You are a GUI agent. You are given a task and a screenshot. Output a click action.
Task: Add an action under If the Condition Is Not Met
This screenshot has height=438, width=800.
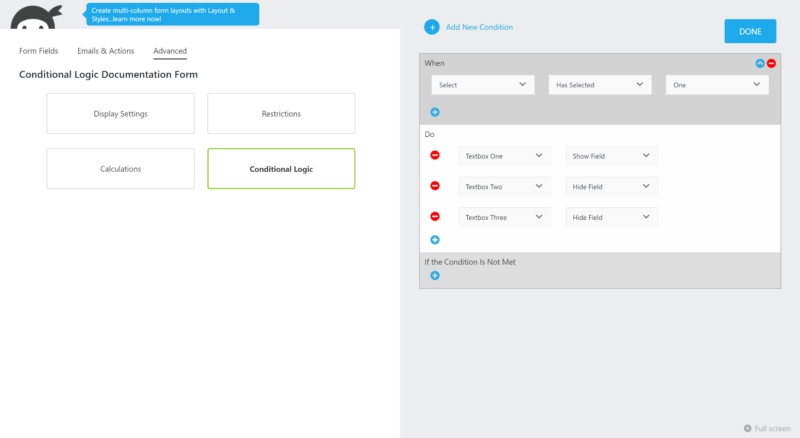pos(435,275)
